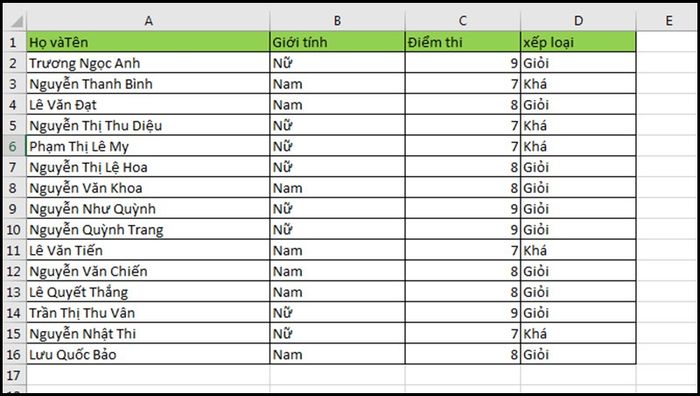Screen dimensions: 700x396
Task: Select cell containing 'Lưu Quốc Bảo'
Action: pyautogui.click(x=148, y=354)
